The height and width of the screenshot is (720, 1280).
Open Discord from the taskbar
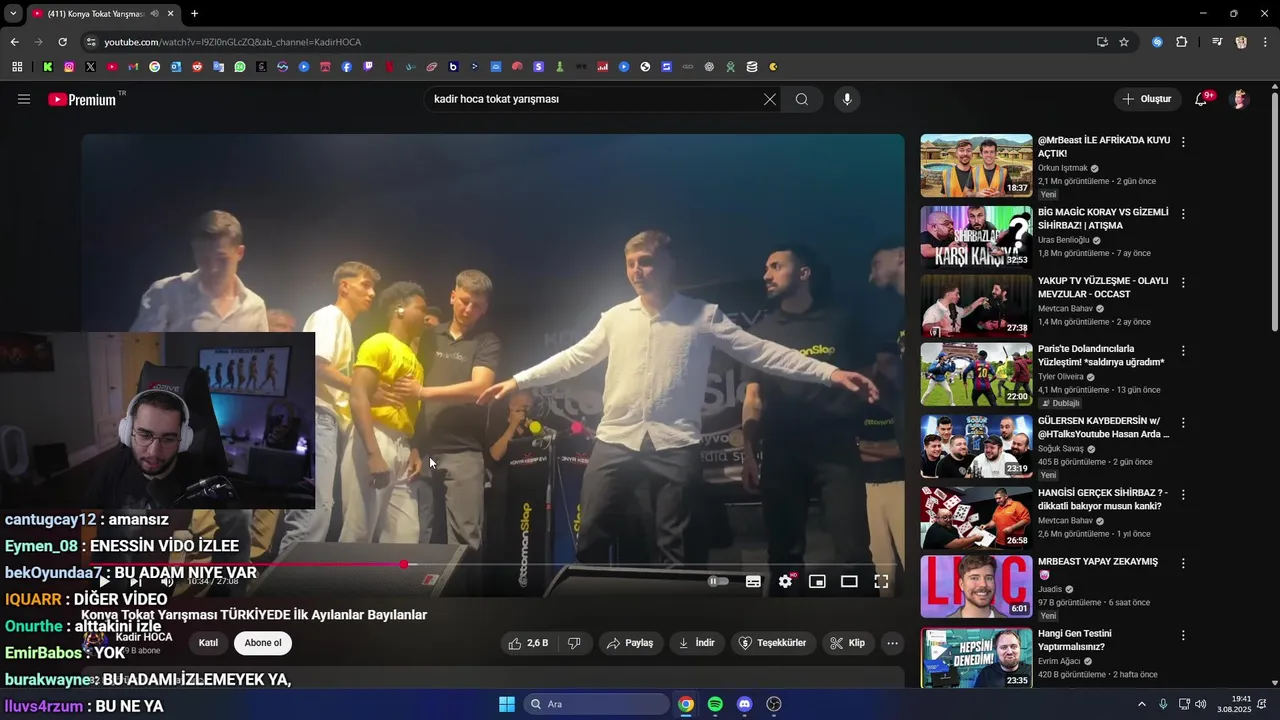click(744, 704)
